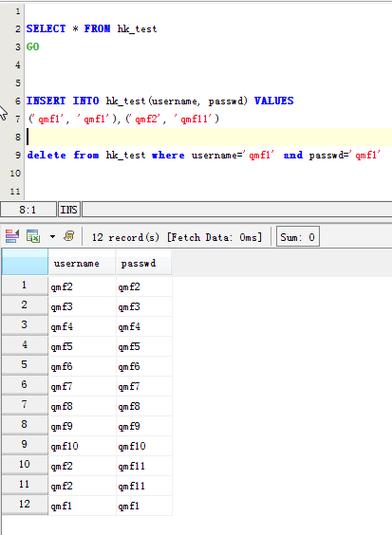Click the passwd column header
The height and width of the screenshot is (535, 392).
point(144,263)
